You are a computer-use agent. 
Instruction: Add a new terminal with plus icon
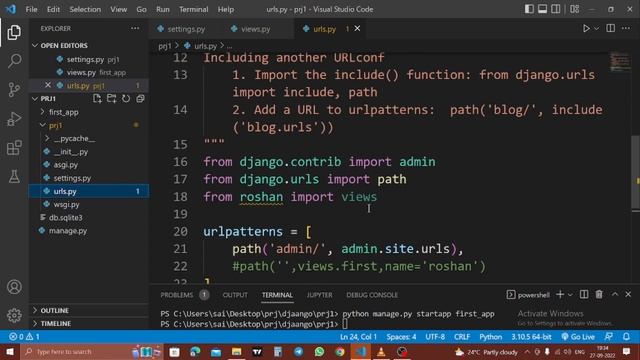pyautogui.click(x=560, y=295)
